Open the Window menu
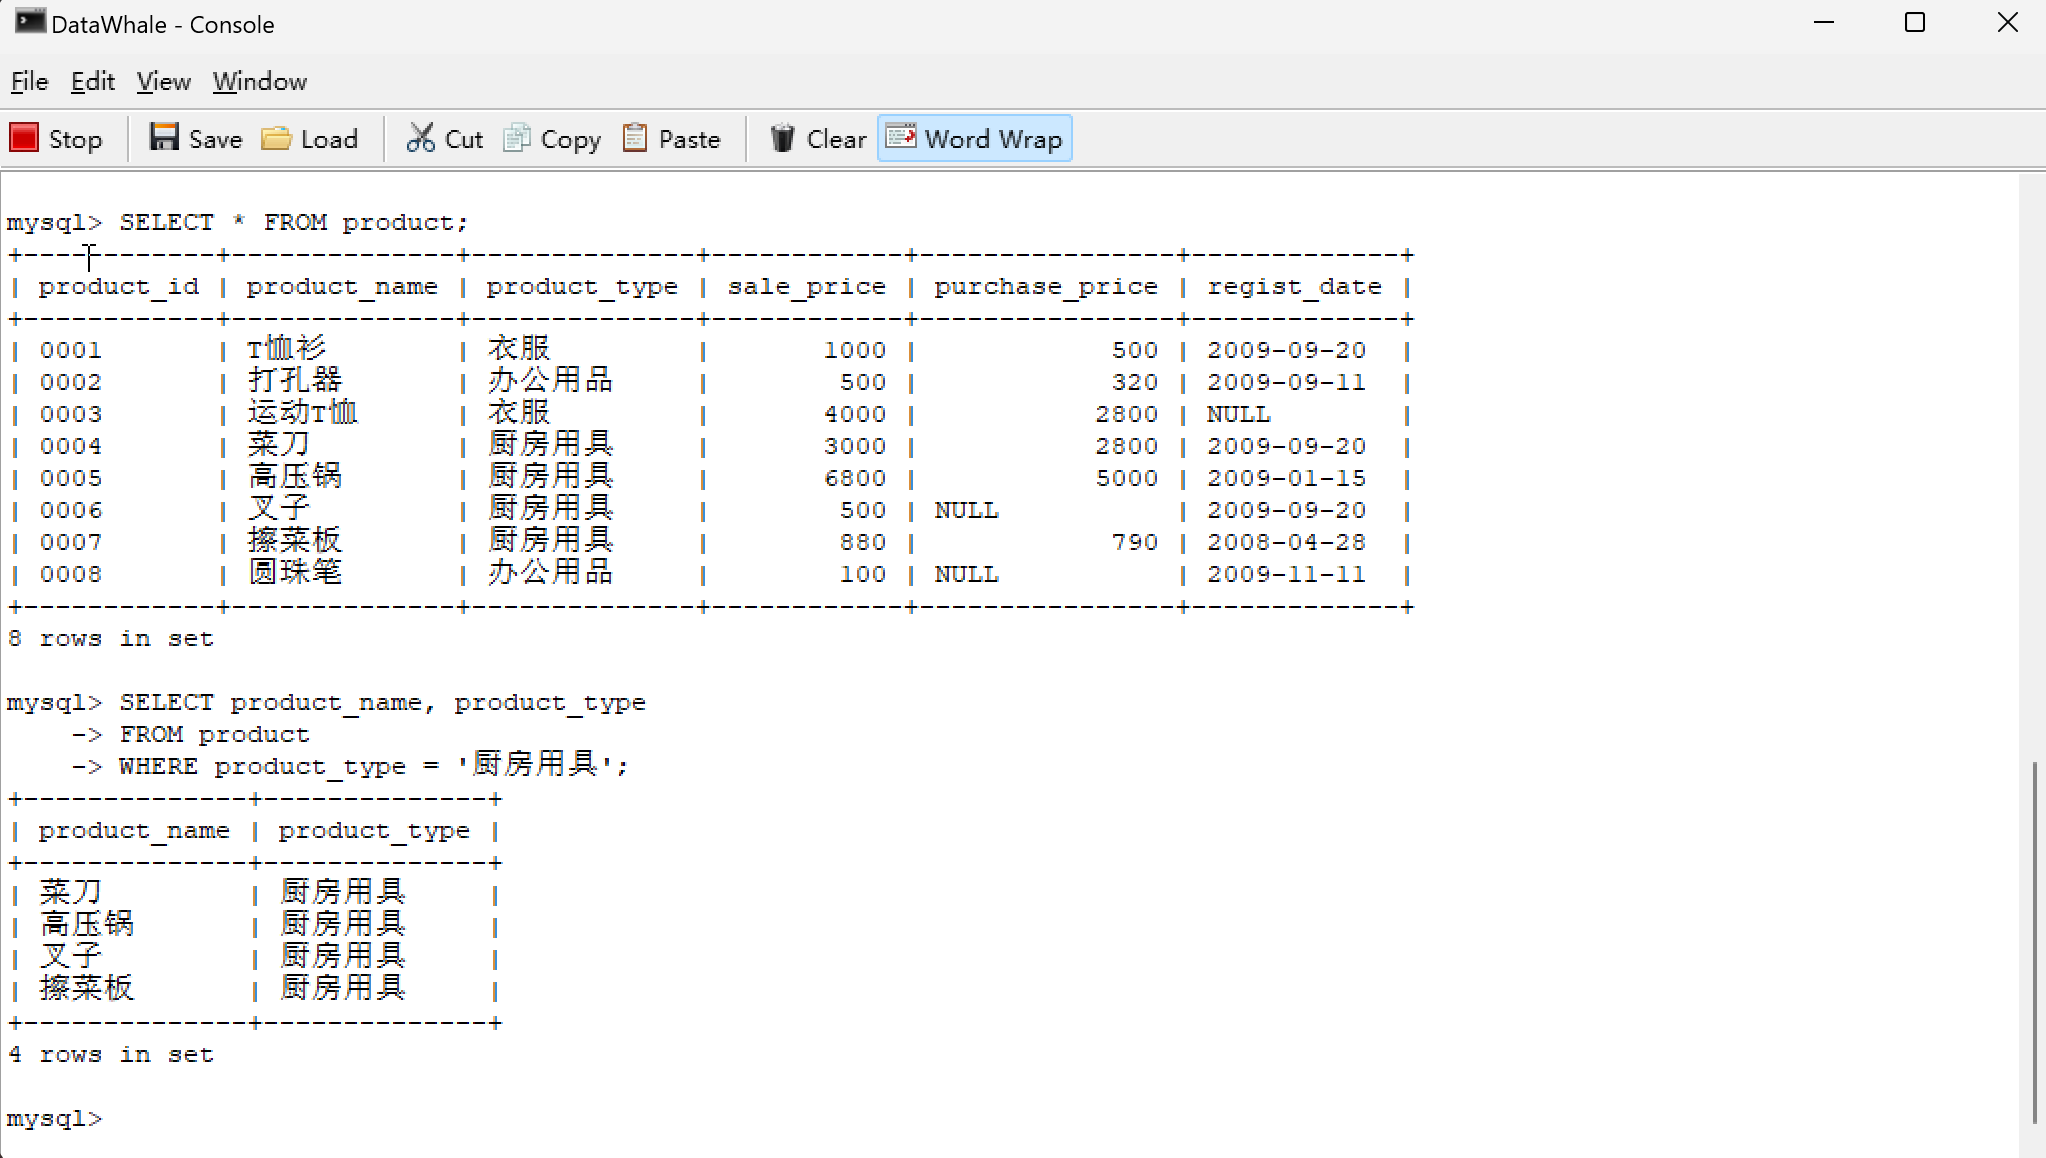Screen dimensions: 2046x1158 point(259,81)
